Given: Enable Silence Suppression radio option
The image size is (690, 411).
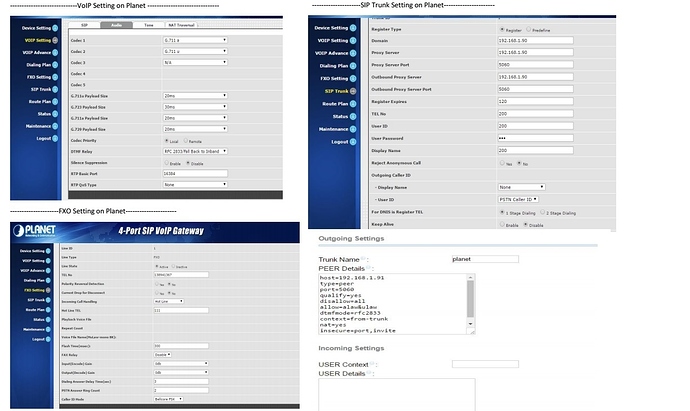Looking at the screenshot, I should pos(167,161).
